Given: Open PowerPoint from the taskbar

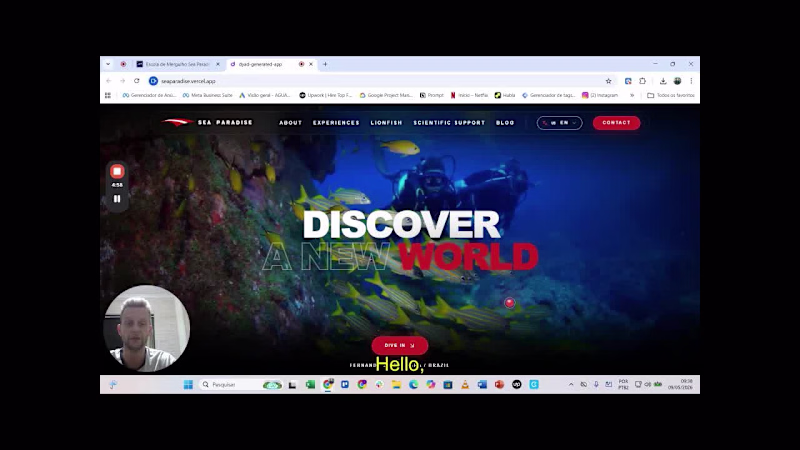Looking at the screenshot, I should point(499,385).
